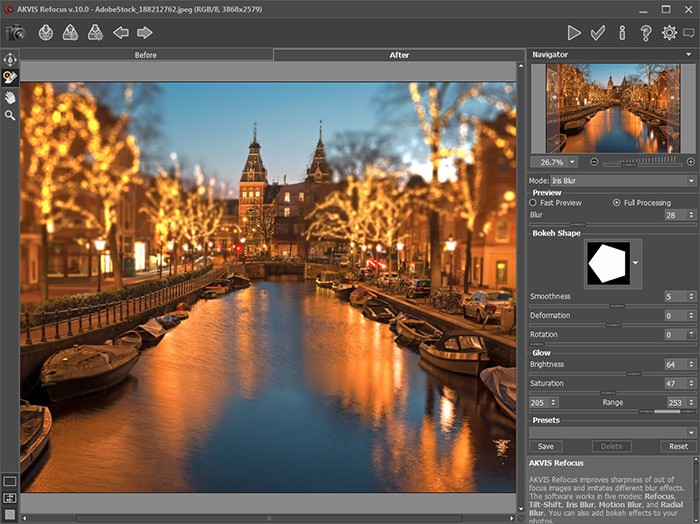Click the news message icon

(689, 33)
